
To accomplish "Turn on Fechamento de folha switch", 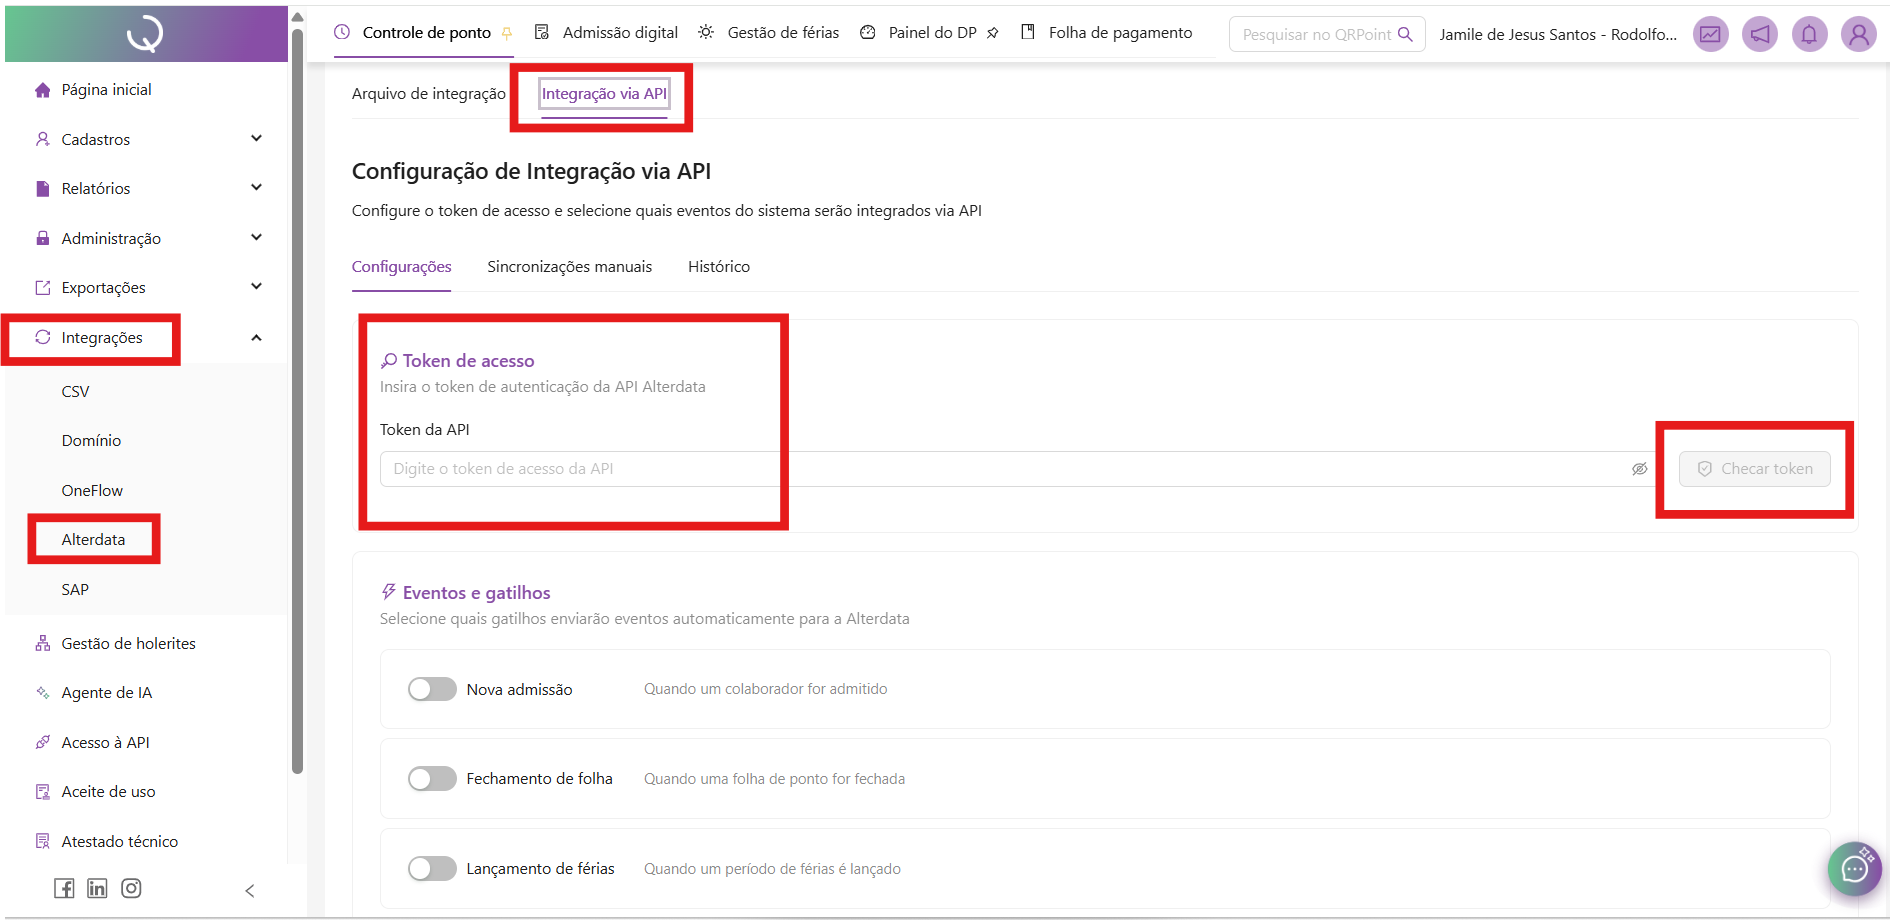I will point(432,779).
